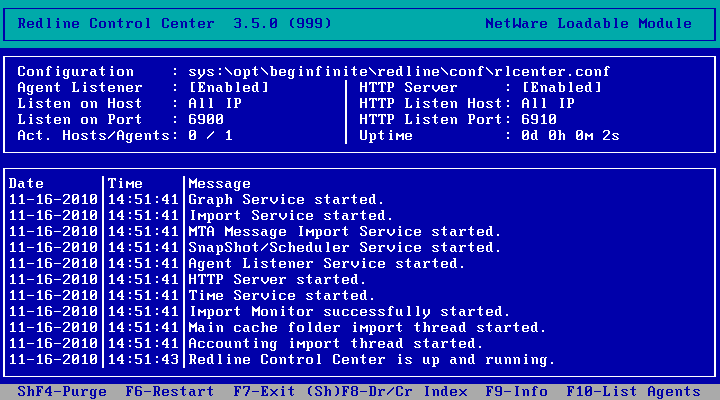Click the NetWare Loadable Module header text
720x400 pixels.
pyautogui.click(x=588, y=23)
